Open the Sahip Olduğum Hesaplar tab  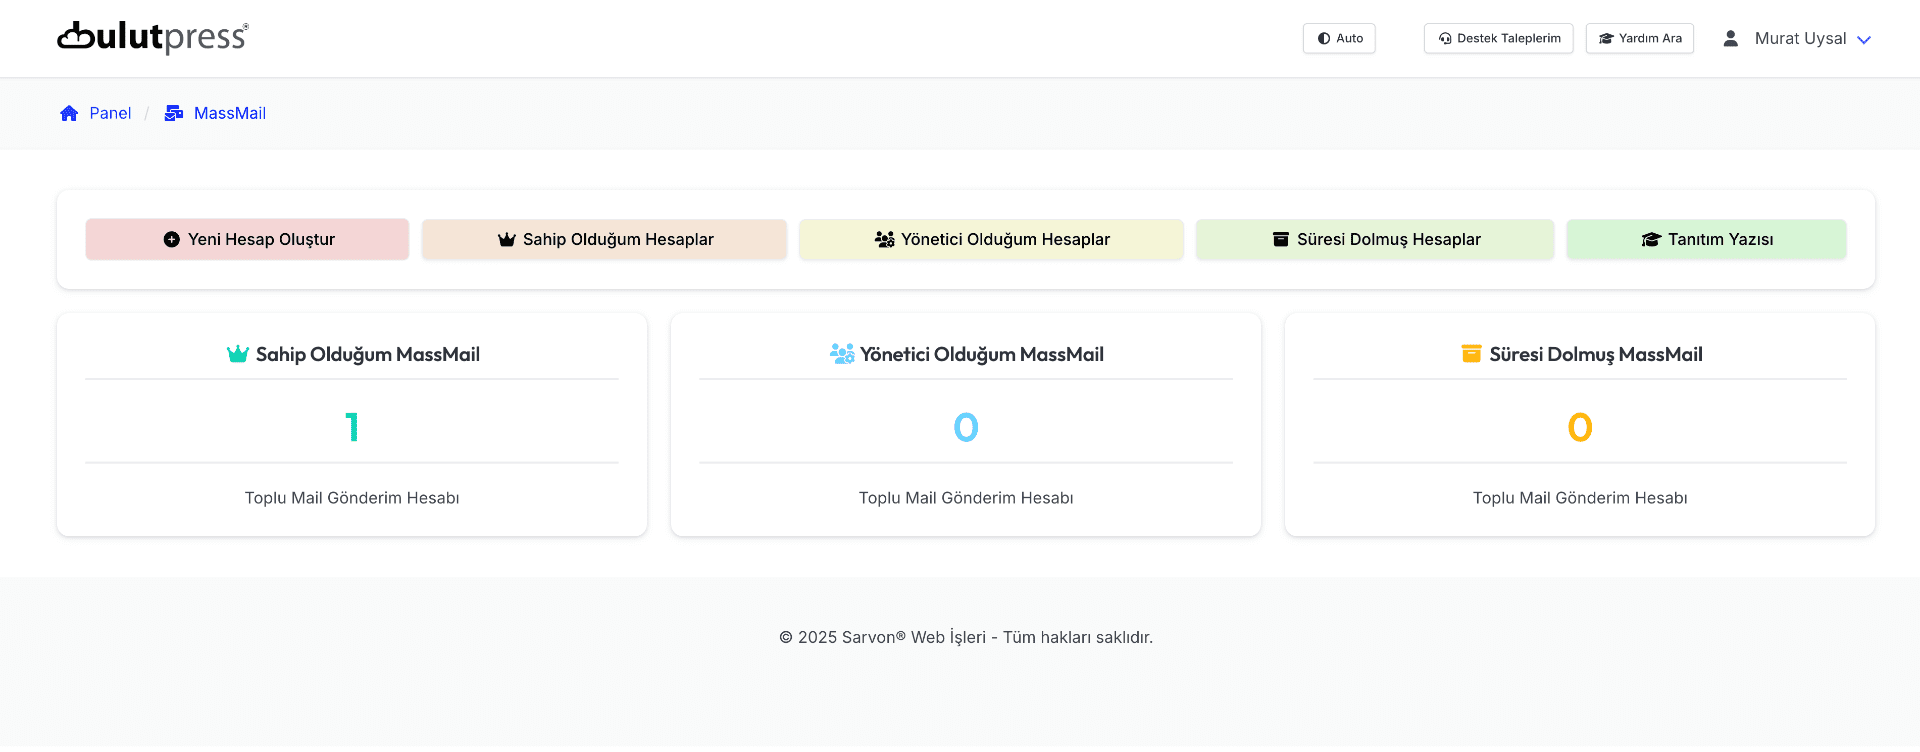604,240
